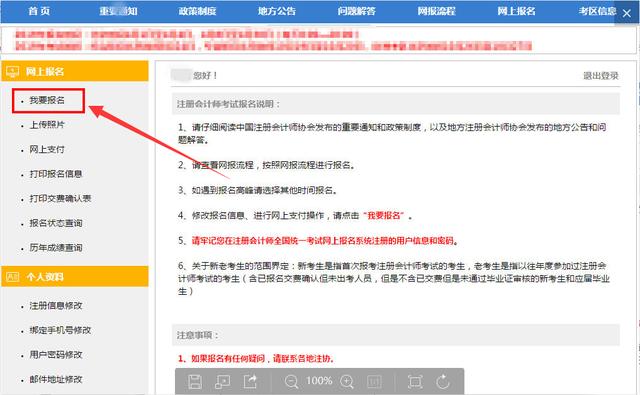Click the red "我要报名" text in item 4
Screen dimensions: 640x395
(x=383, y=215)
